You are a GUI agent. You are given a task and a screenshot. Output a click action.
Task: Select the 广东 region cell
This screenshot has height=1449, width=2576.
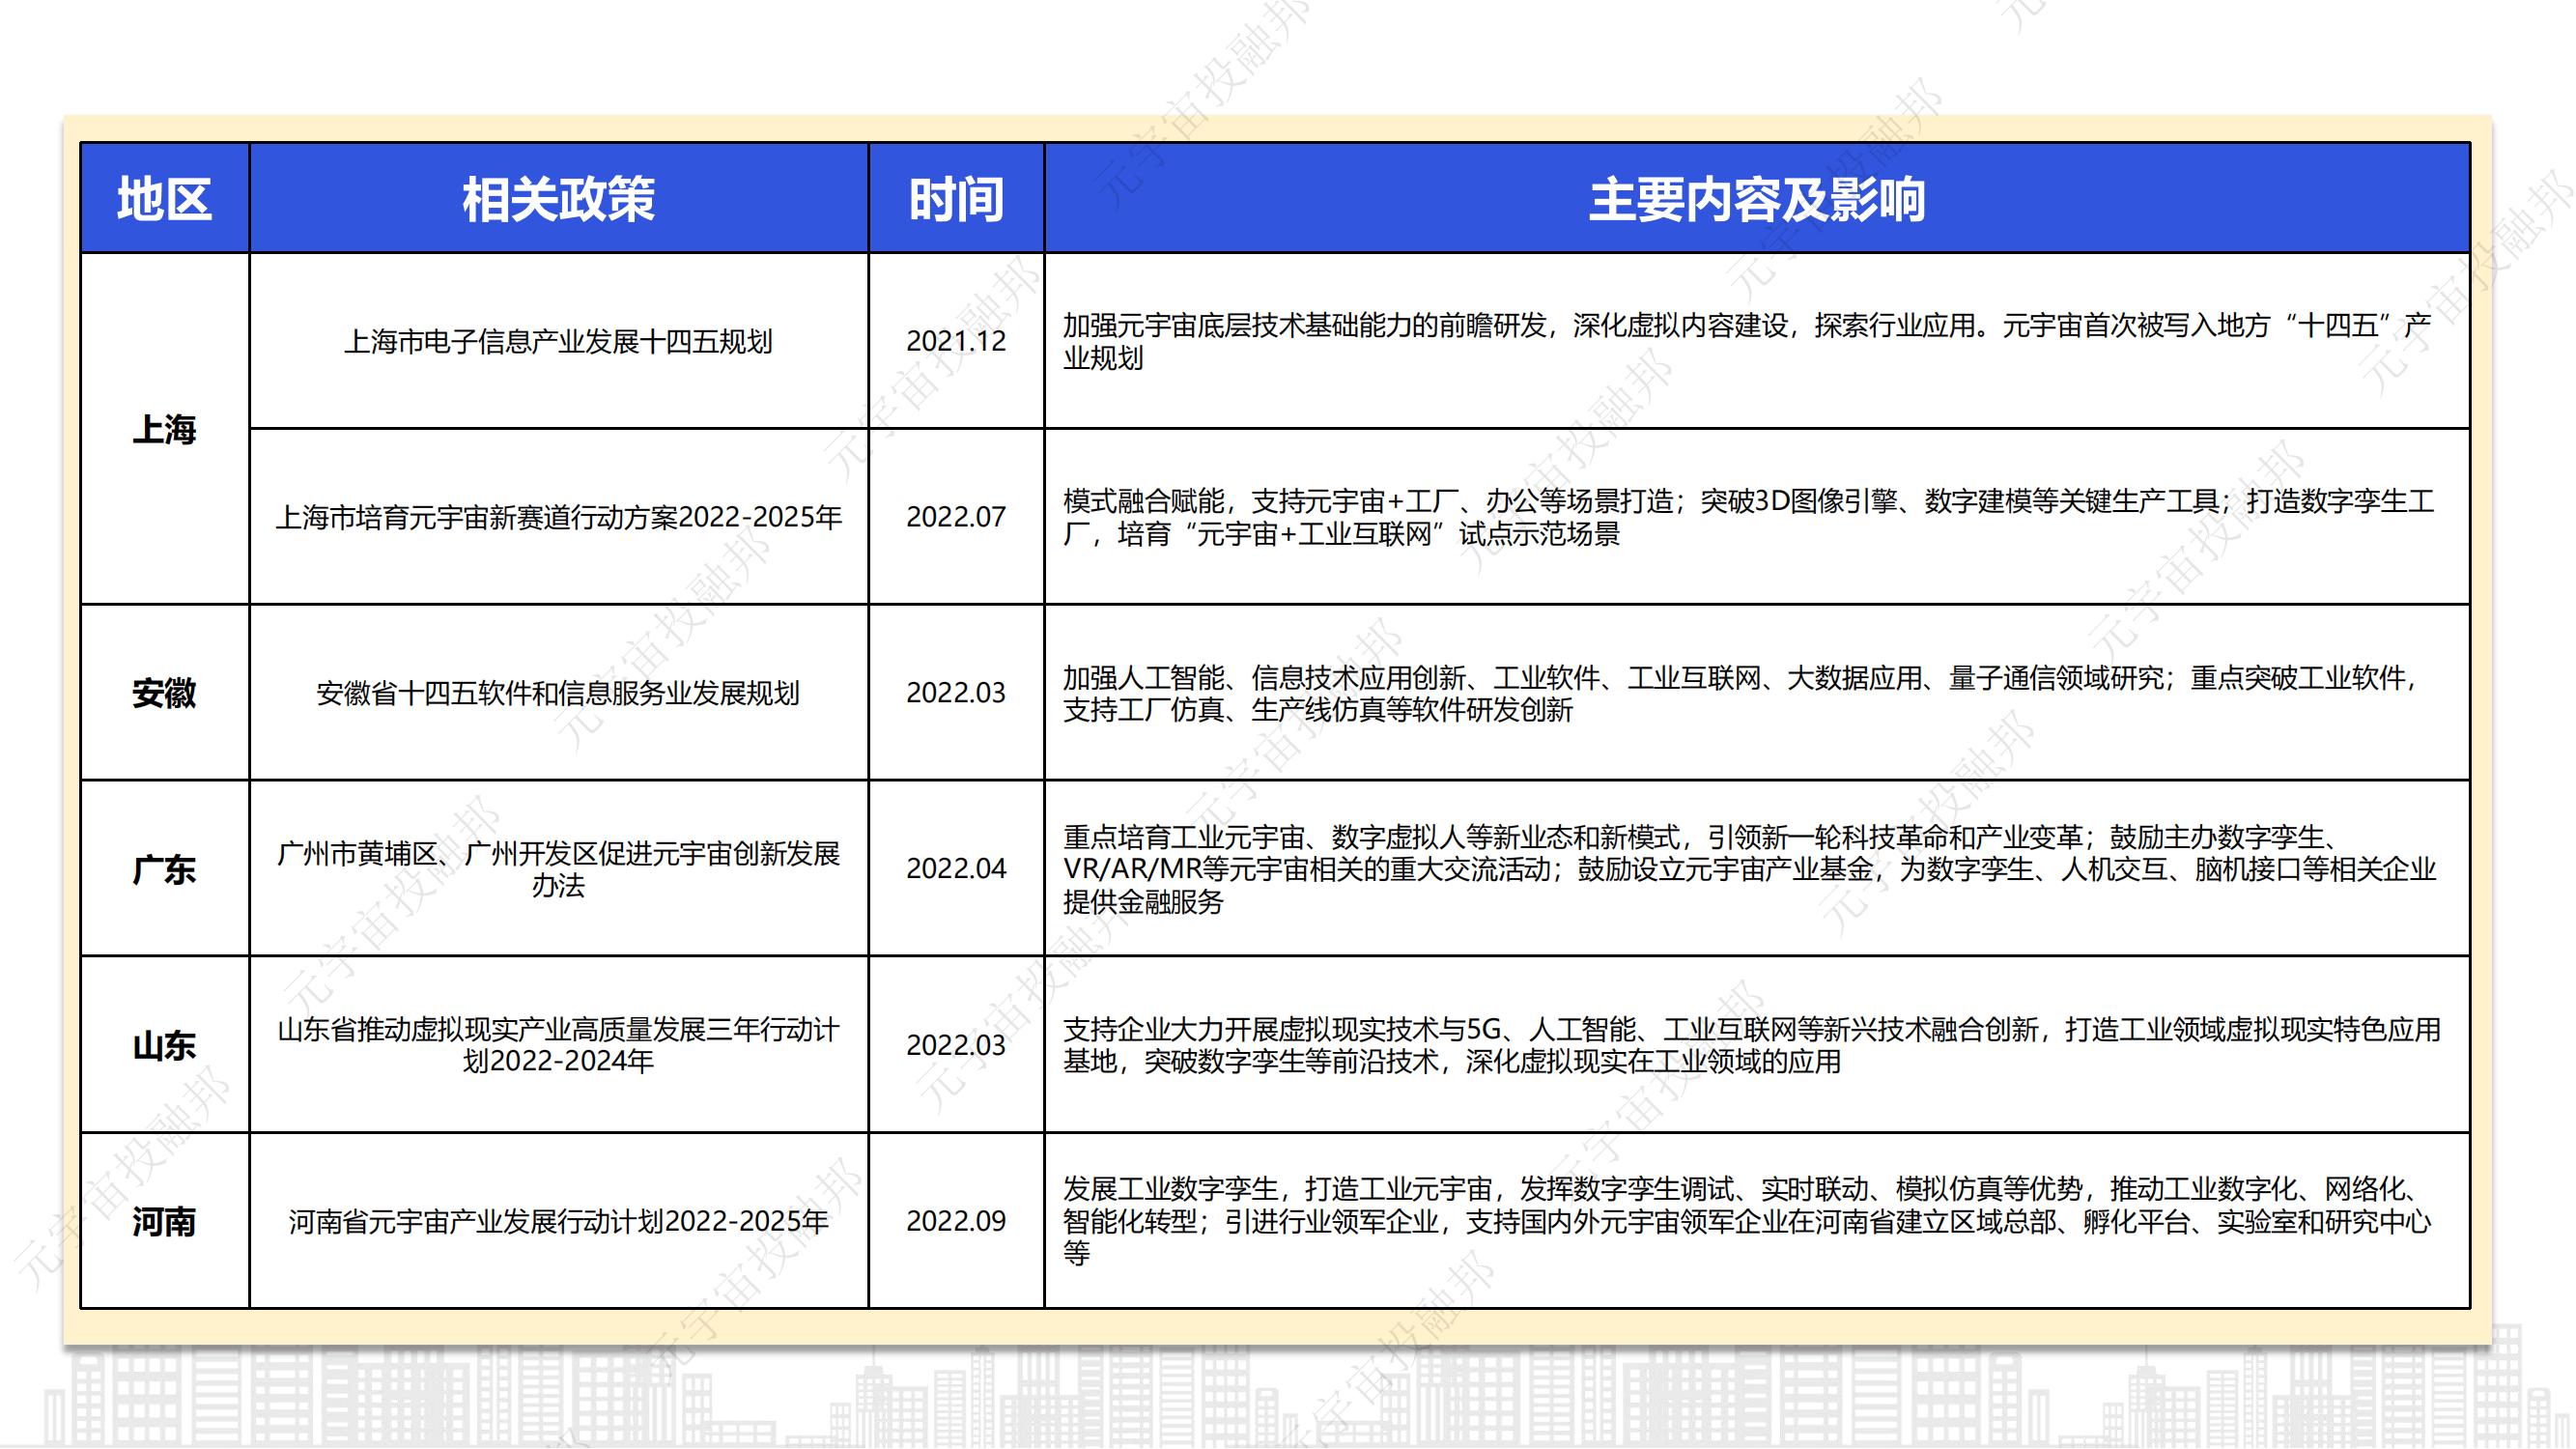coord(164,869)
